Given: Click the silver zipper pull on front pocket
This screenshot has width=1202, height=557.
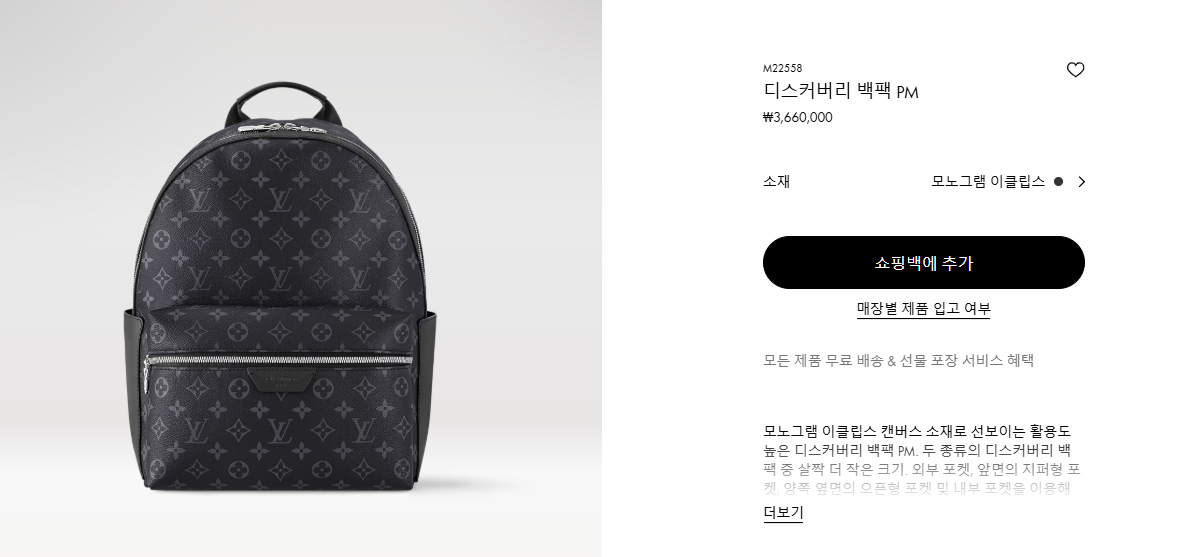Looking at the screenshot, I should point(146,378).
